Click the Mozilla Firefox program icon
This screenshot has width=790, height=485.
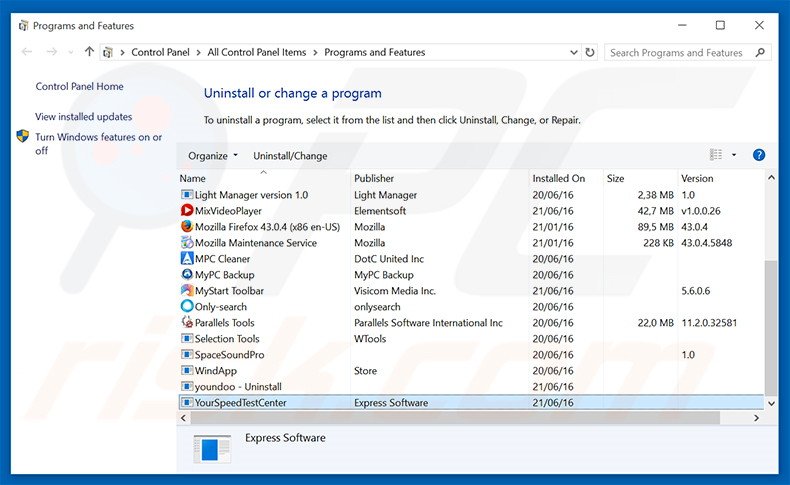pyautogui.click(x=186, y=227)
